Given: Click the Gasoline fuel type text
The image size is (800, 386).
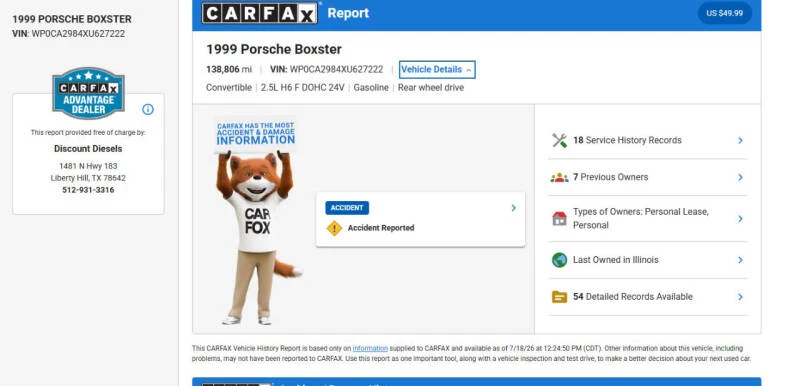Looking at the screenshot, I should tap(371, 88).
